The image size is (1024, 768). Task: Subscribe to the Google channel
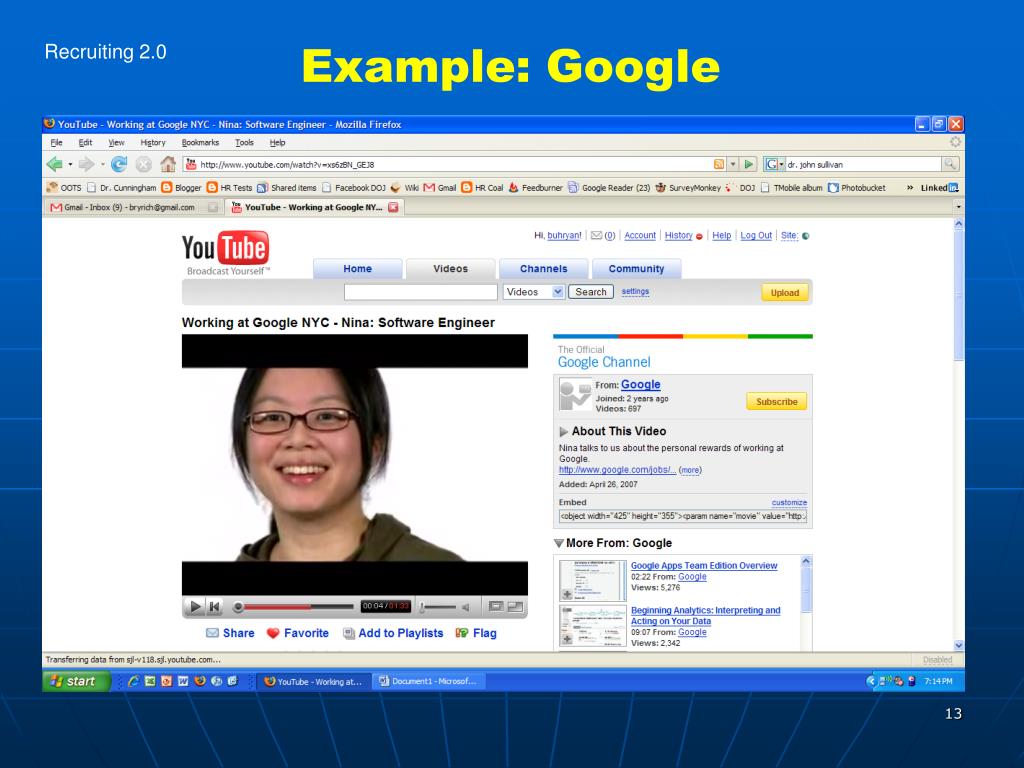(x=776, y=402)
